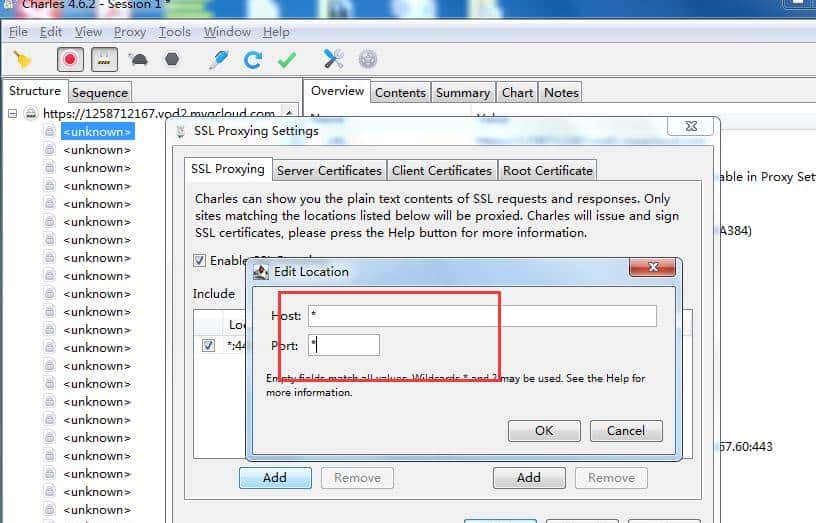Switch to the Sequence tab

(x=100, y=93)
